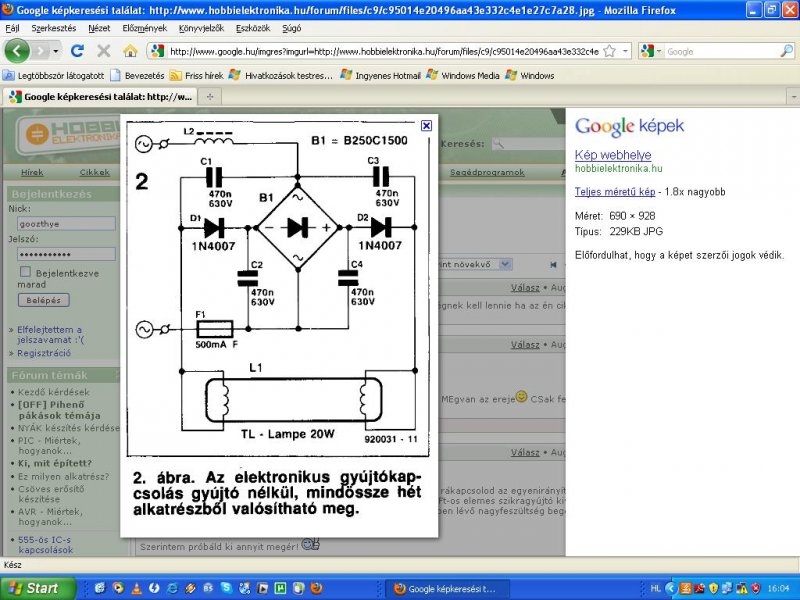Open the Súgó menu

pyautogui.click(x=291, y=28)
